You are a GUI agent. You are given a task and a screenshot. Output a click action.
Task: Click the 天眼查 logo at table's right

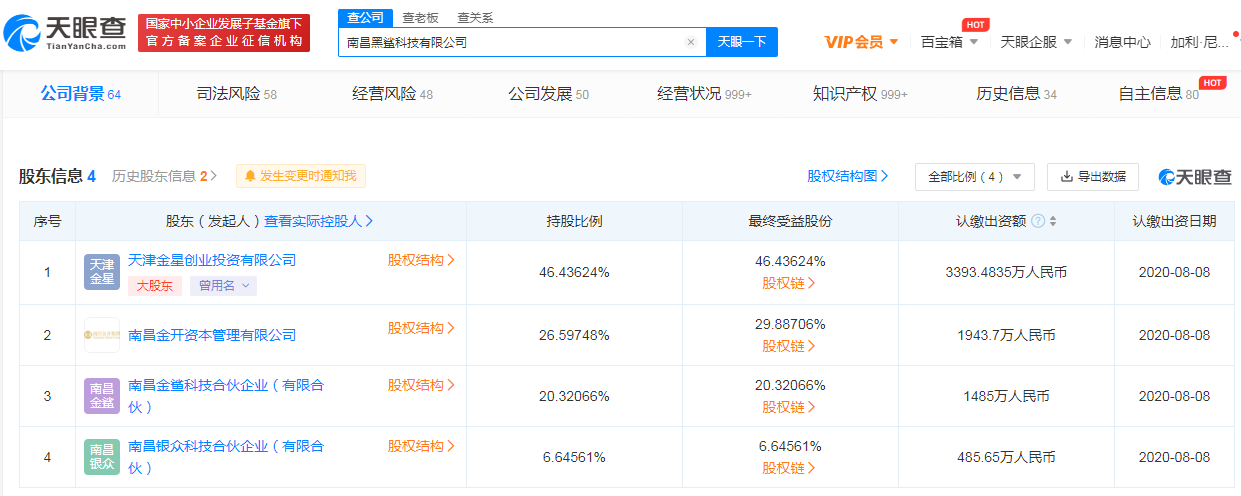pyautogui.click(x=1195, y=177)
